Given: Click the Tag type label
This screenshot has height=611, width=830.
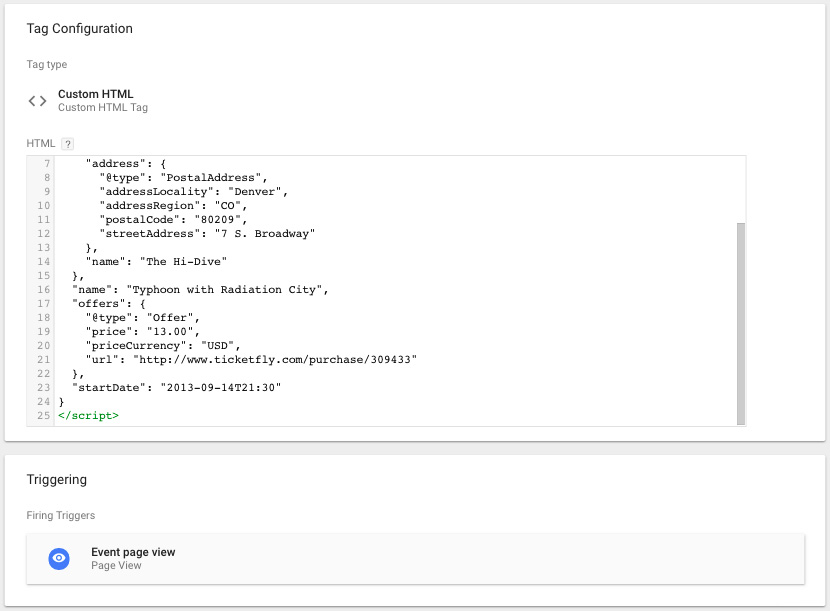Looking at the screenshot, I should click(46, 64).
